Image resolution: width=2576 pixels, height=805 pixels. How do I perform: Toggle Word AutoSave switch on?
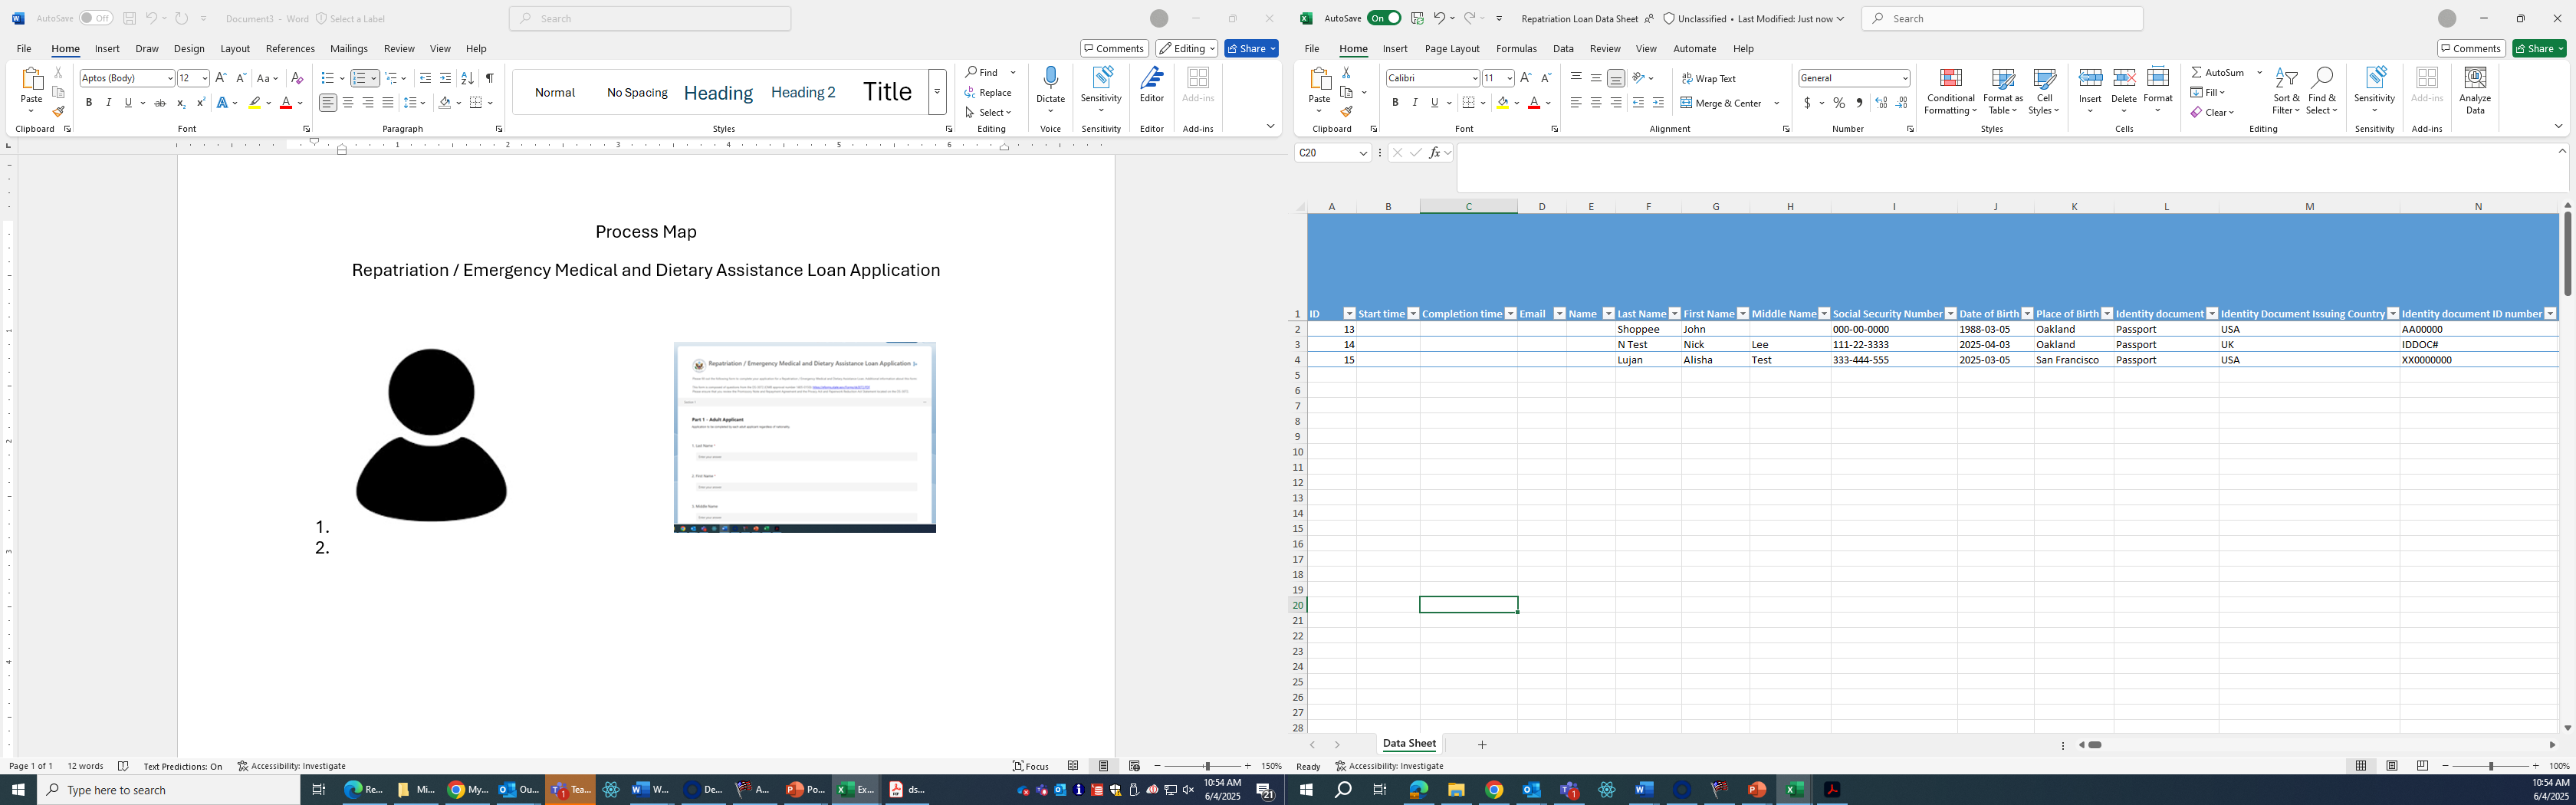pos(96,18)
